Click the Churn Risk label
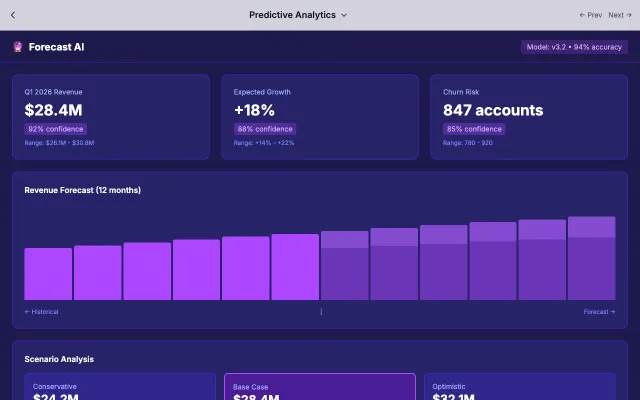Image resolution: width=640 pixels, height=400 pixels. (461, 92)
